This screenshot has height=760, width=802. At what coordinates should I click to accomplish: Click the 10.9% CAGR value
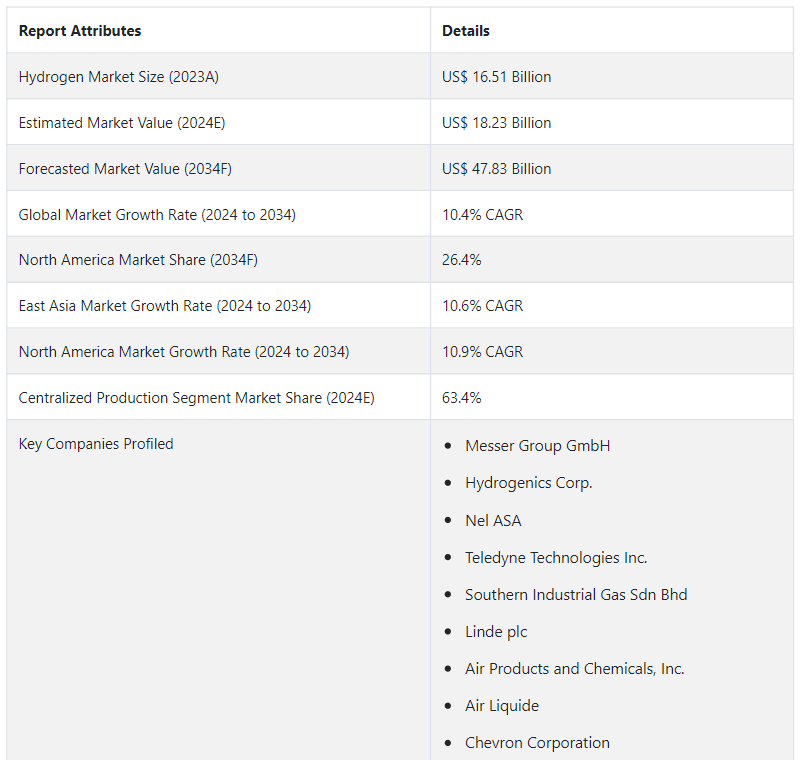(x=482, y=352)
